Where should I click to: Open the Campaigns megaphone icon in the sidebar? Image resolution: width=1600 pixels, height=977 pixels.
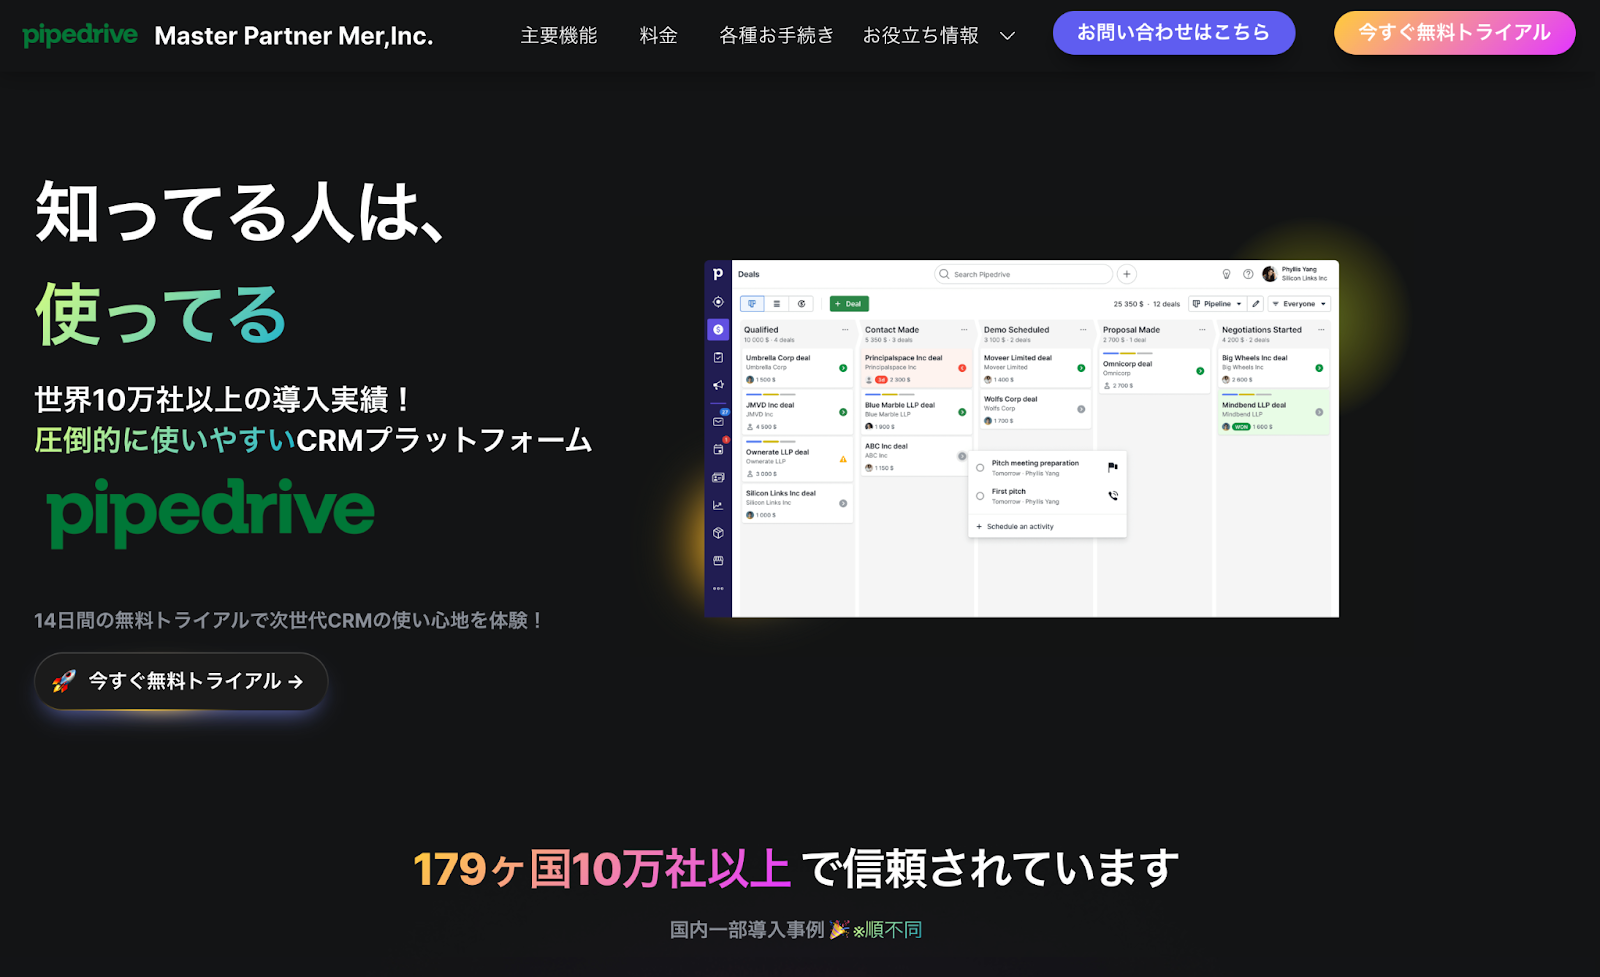(x=718, y=385)
